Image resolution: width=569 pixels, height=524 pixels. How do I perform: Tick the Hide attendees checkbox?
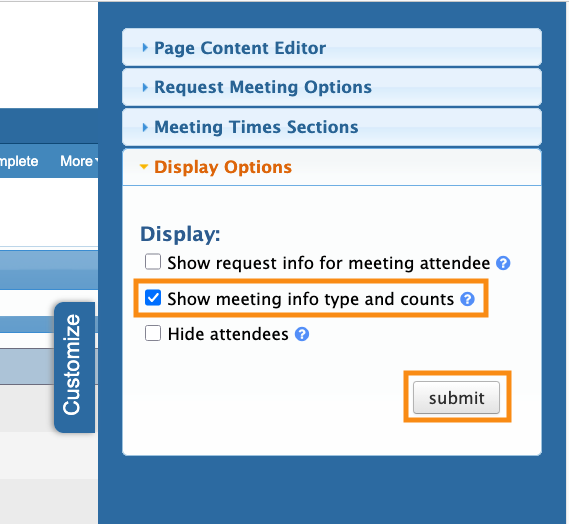pos(153,333)
